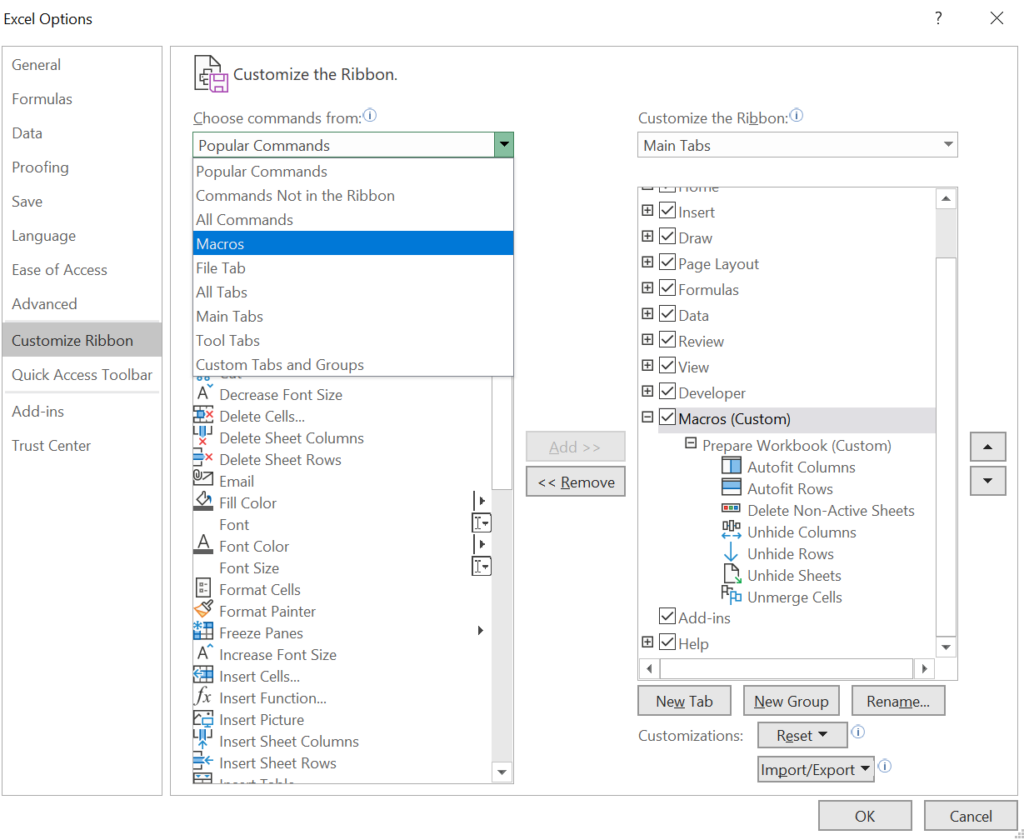The width and height of the screenshot is (1024, 840).
Task: Click the Cancel button
Action: pyautogui.click(x=970, y=816)
